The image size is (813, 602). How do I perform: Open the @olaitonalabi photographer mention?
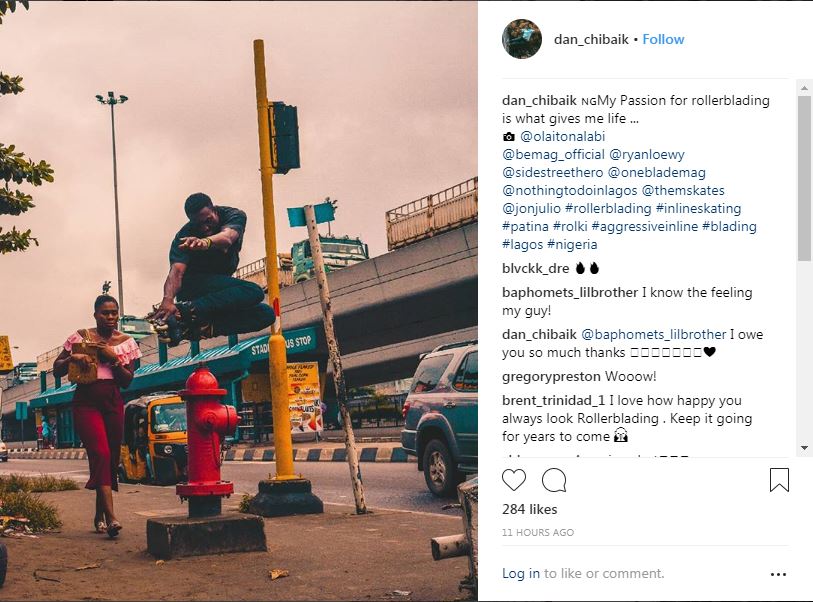[563, 136]
